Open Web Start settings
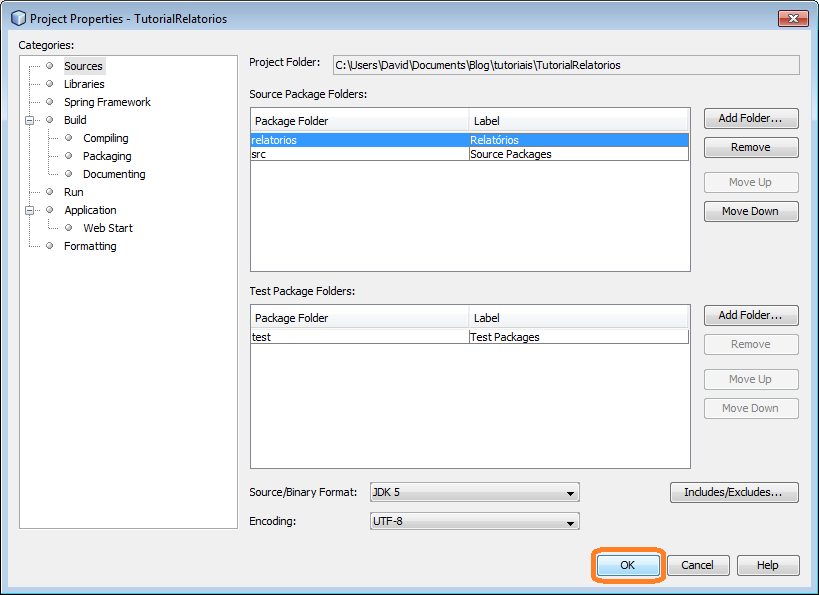 [x=108, y=228]
